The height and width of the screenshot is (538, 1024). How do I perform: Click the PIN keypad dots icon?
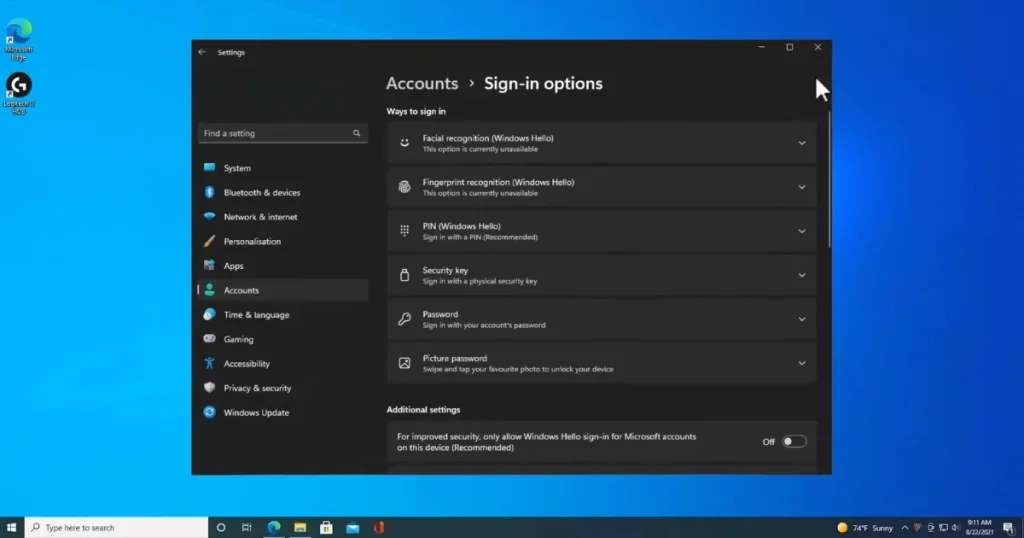click(x=405, y=230)
